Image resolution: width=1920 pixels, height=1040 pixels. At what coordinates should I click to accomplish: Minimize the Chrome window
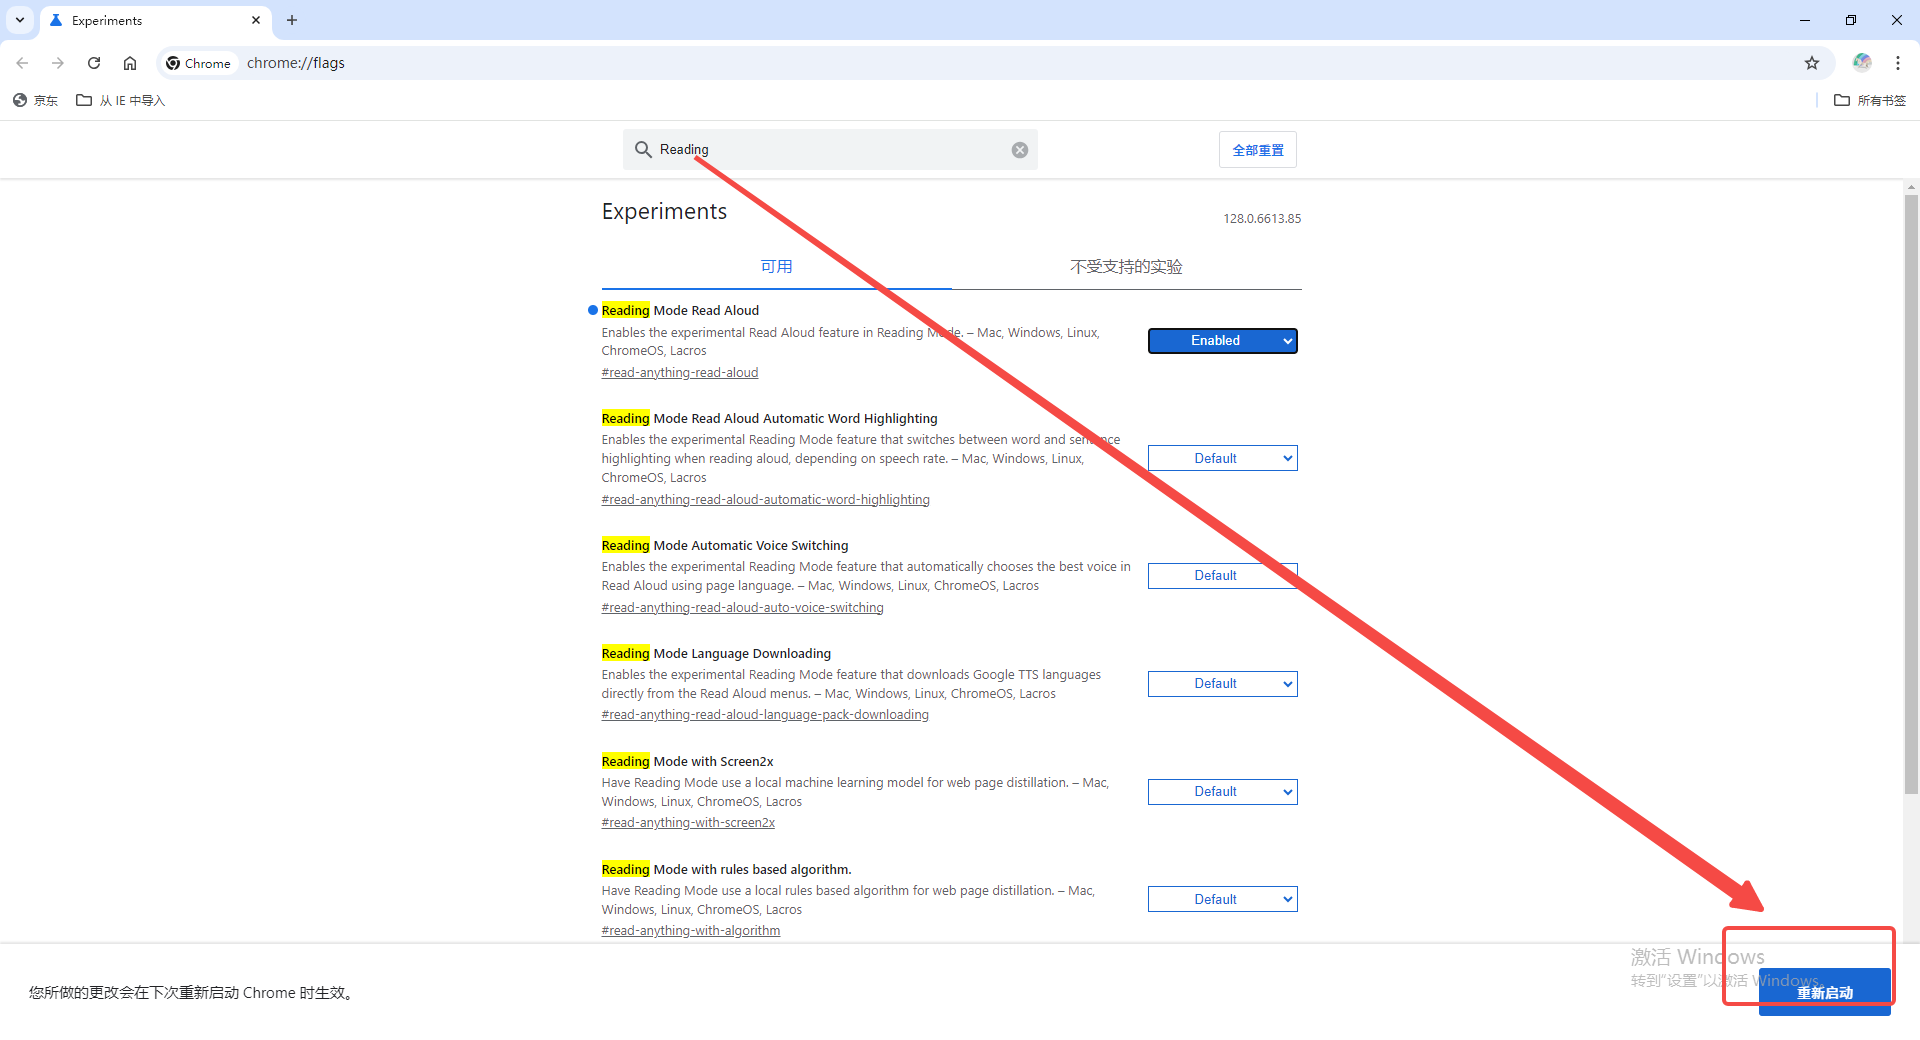(1805, 20)
